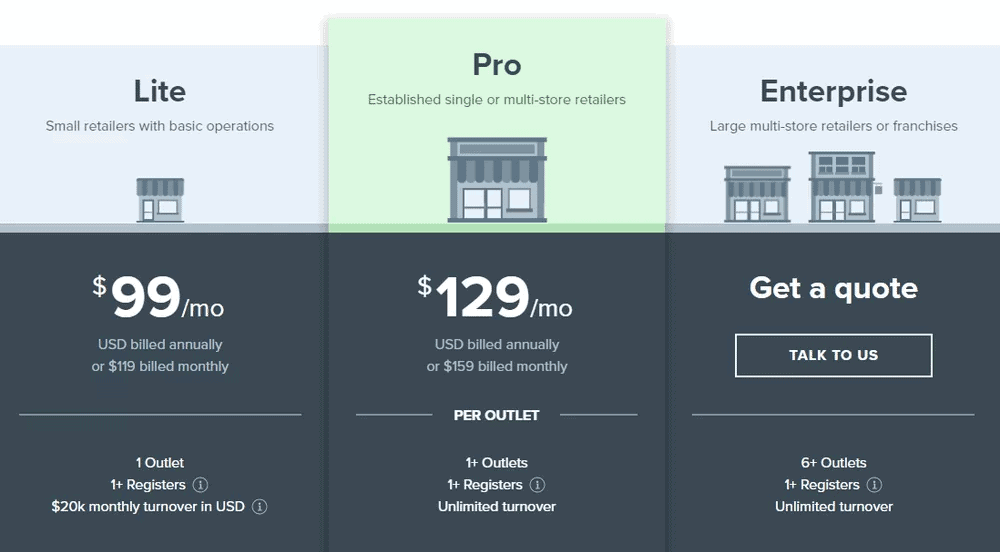Select the Pro plan heading
Image resolution: width=1000 pixels, height=552 pixels.
click(497, 65)
